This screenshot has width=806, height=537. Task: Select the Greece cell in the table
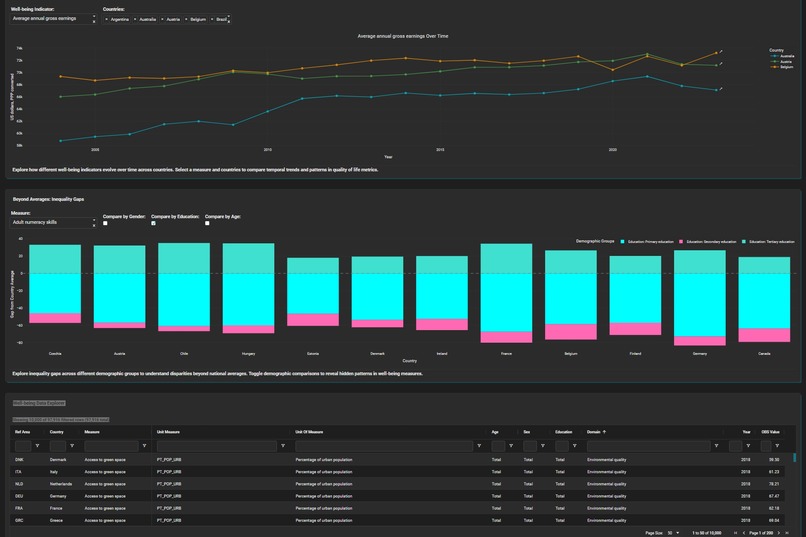point(56,521)
